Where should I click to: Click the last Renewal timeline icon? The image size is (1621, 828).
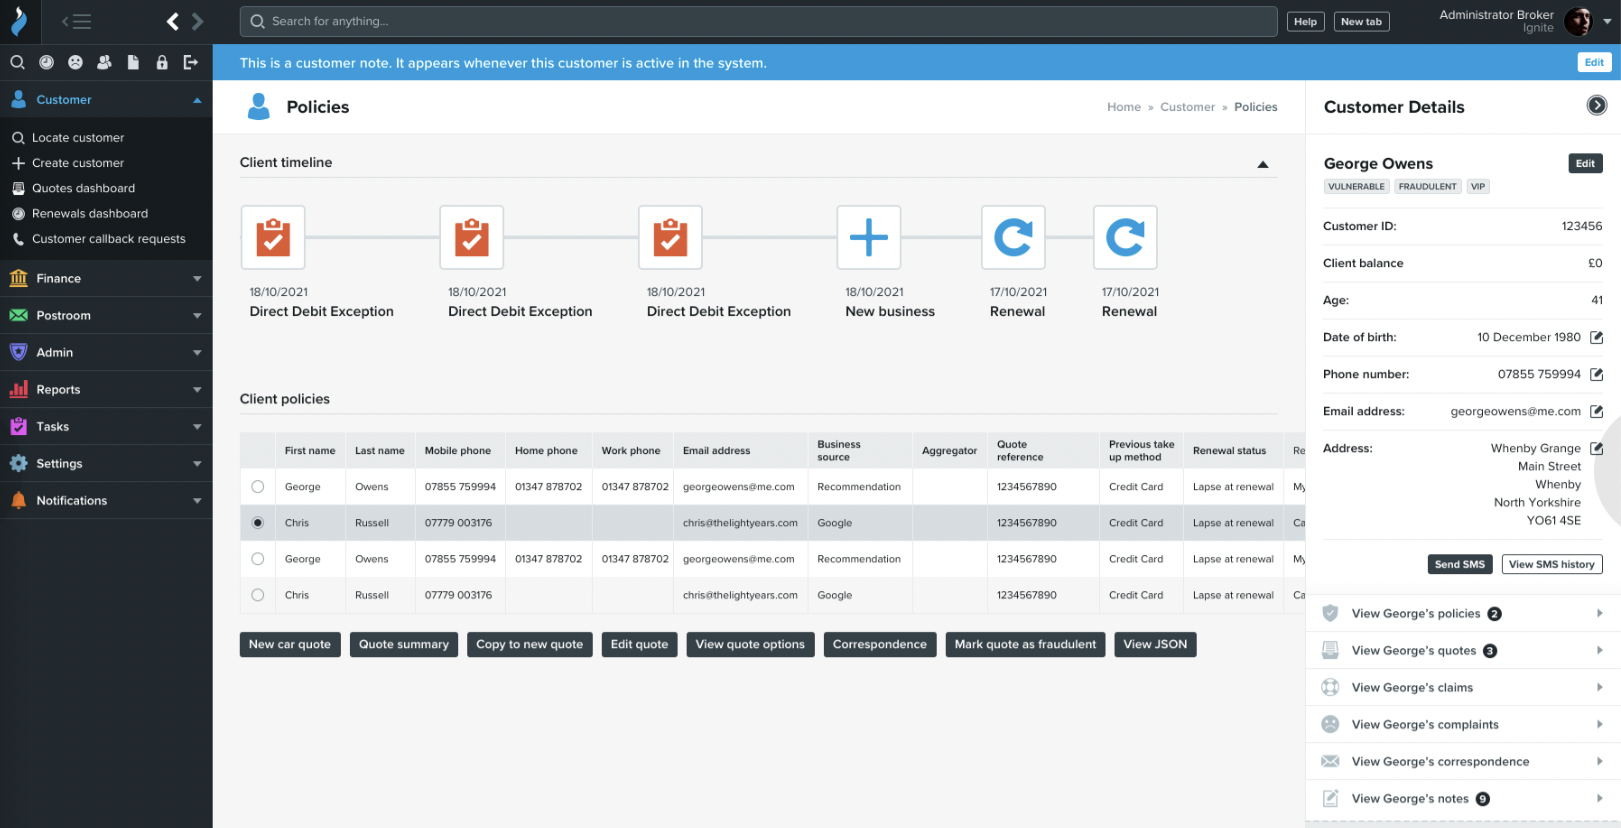coord(1125,238)
